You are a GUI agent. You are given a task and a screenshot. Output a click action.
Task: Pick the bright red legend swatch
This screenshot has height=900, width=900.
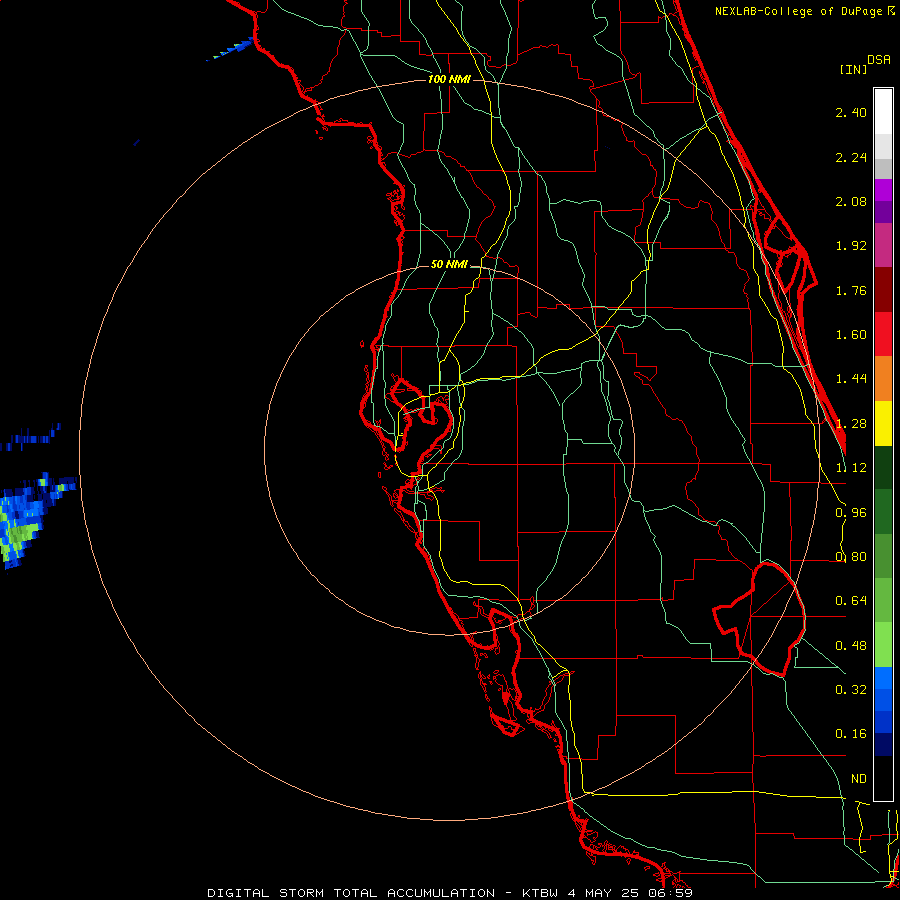coord(883,334)
